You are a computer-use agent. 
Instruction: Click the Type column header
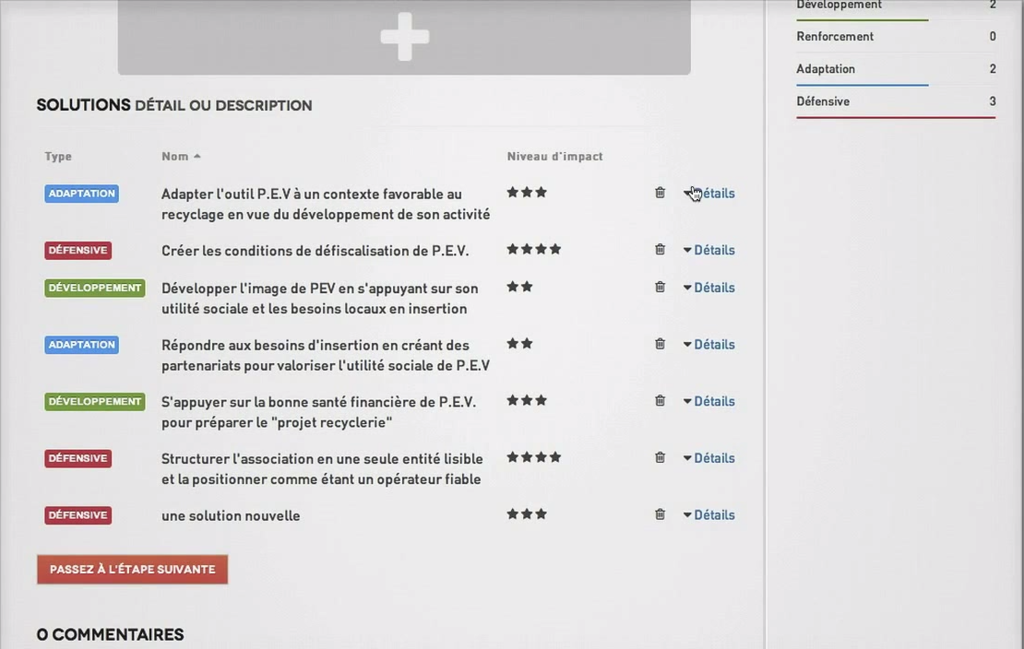[x=58, y=156]
